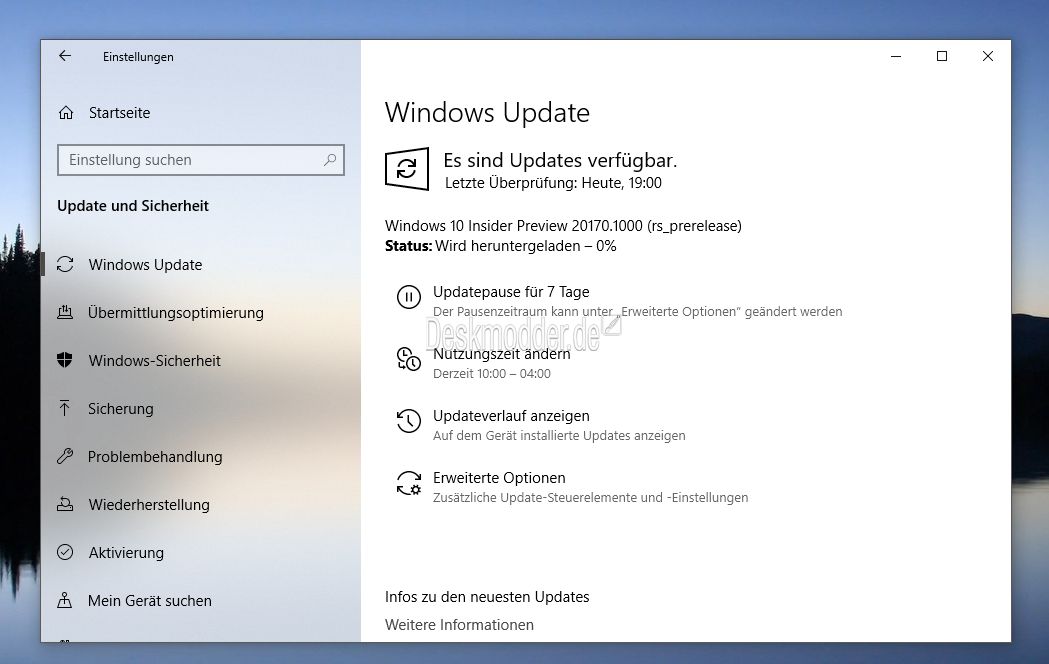Go to Sicherung section
This screenshot has height=664, width=1049.
[x=120, y=409]
